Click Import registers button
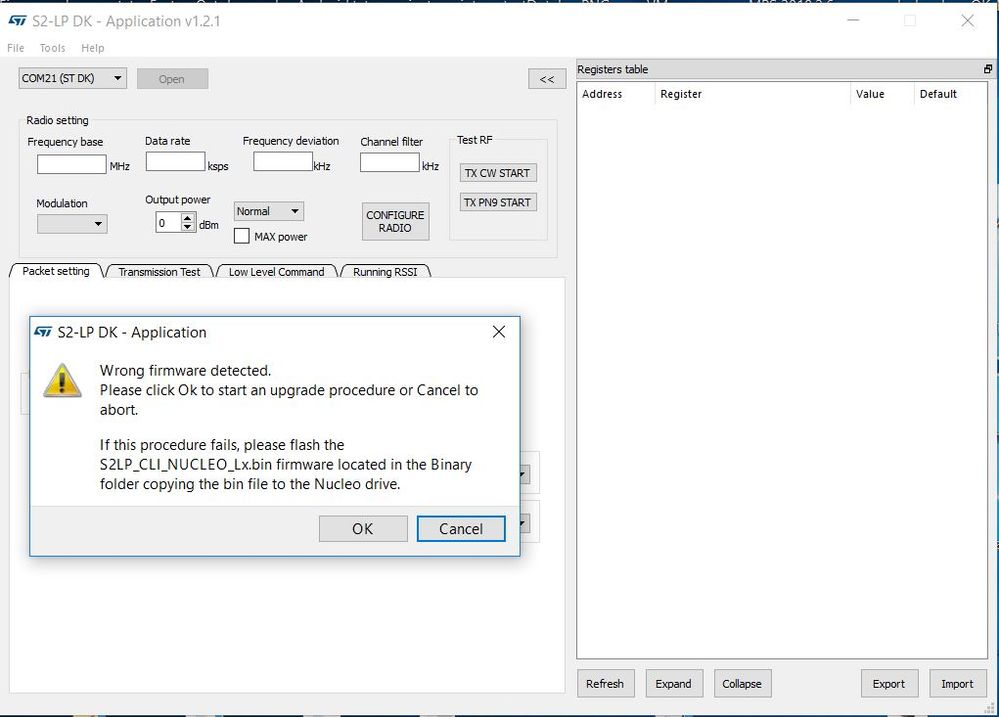The height and width of the screenshot is (717, 999). 958,683
